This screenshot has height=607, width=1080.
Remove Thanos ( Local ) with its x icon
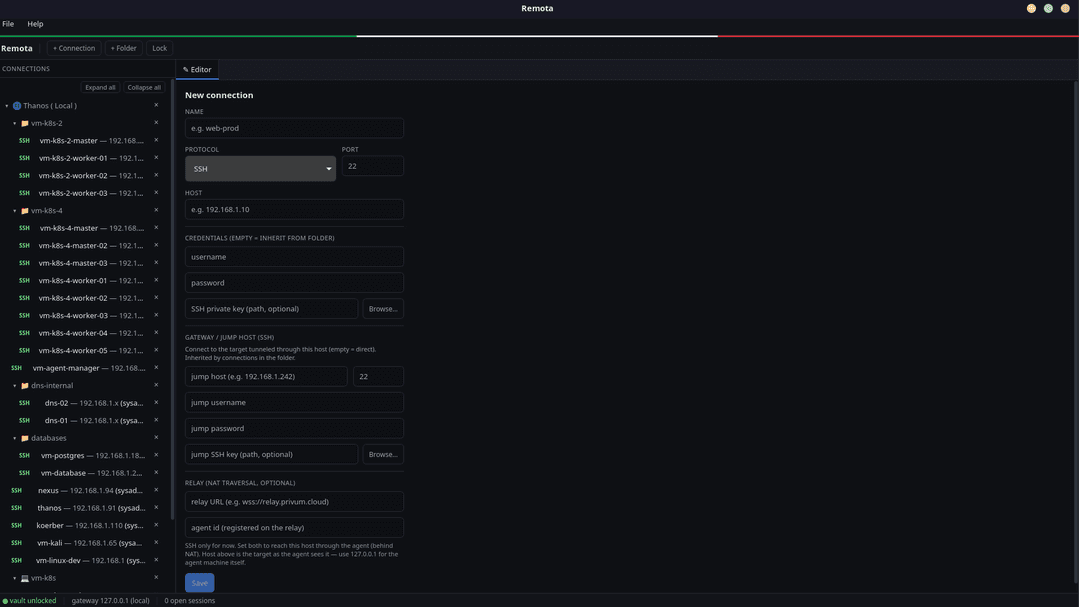coord(156,105)
